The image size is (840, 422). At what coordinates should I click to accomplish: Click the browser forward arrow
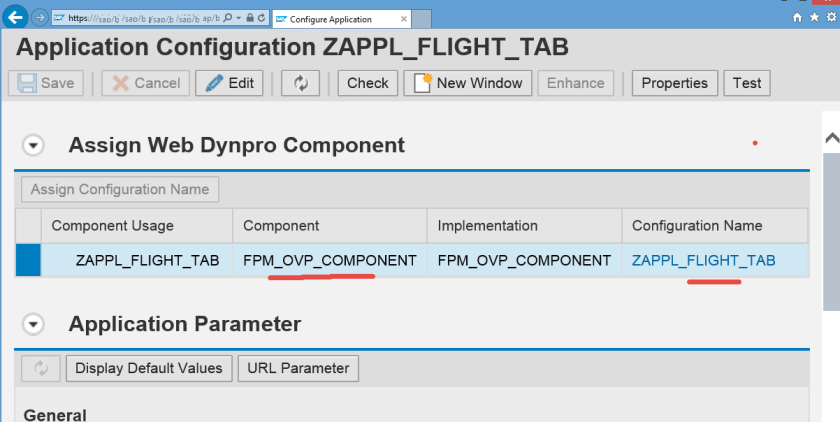[38, 18]
